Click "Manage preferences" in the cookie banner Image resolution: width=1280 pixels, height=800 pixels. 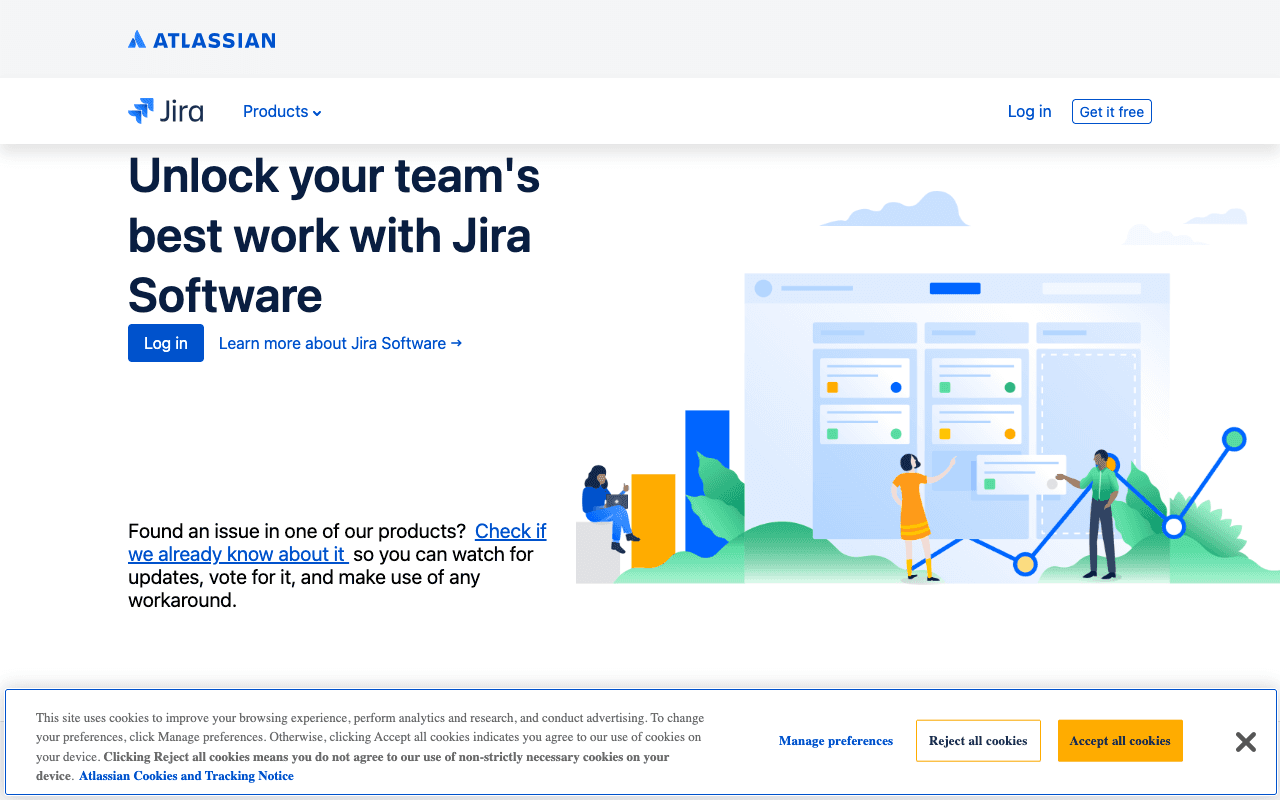point(836,741)
